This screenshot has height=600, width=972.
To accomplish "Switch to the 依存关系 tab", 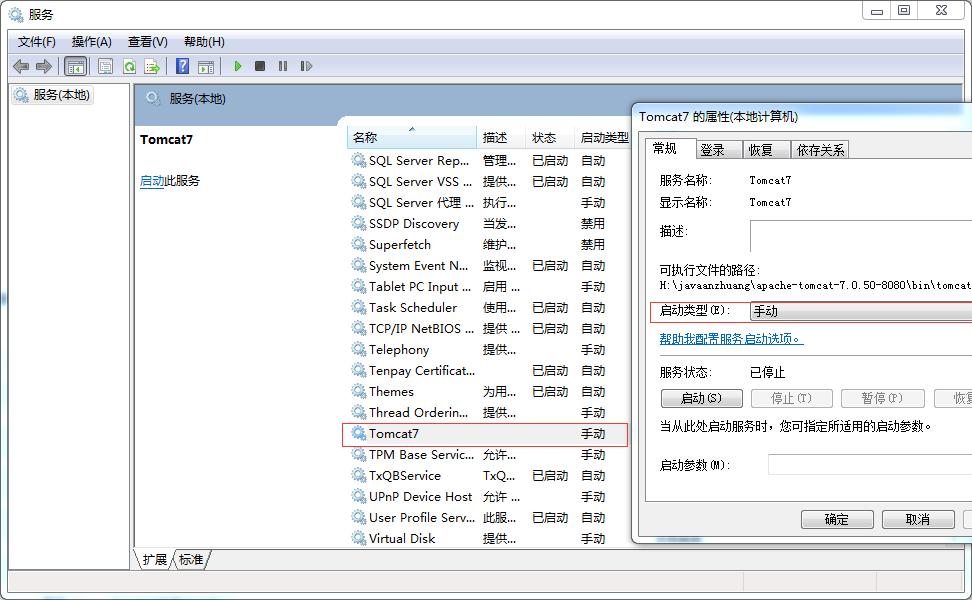I will (820, 150).
